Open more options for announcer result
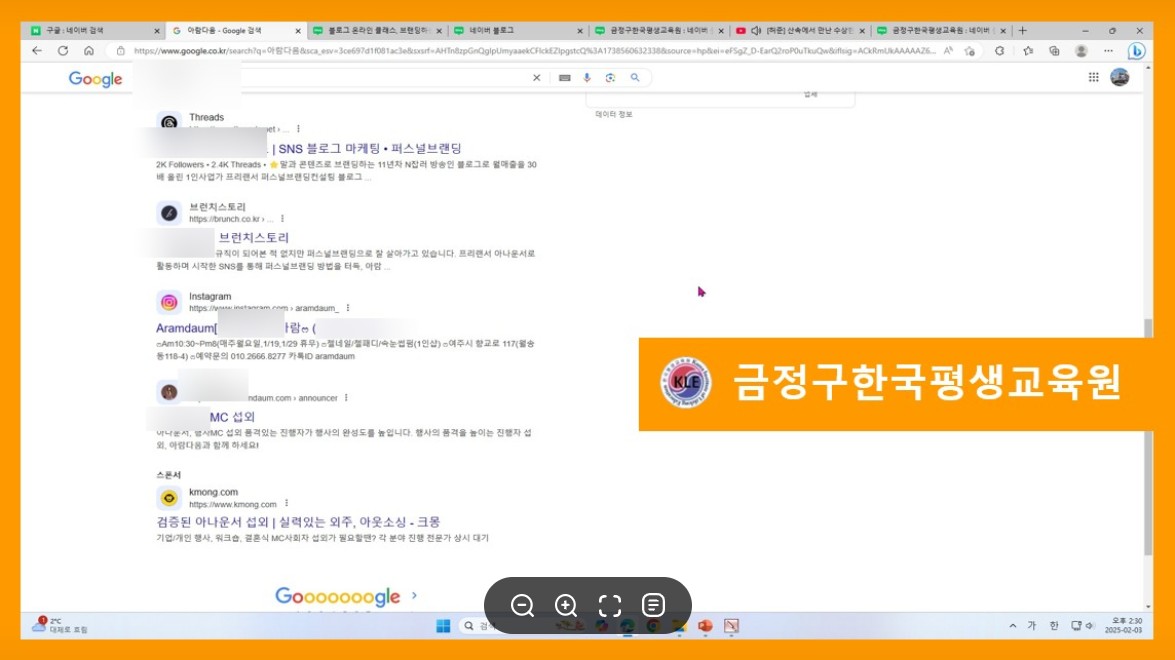The width and height of the screenshot is (1175, 660). click(x=346, y=398)
